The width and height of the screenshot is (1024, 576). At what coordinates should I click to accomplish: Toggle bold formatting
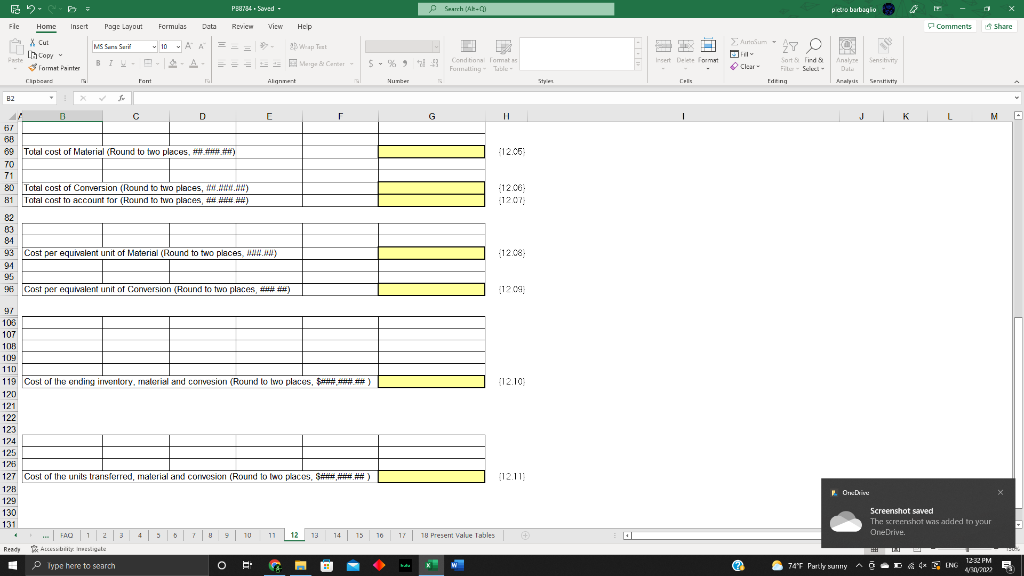click(98, 62)
